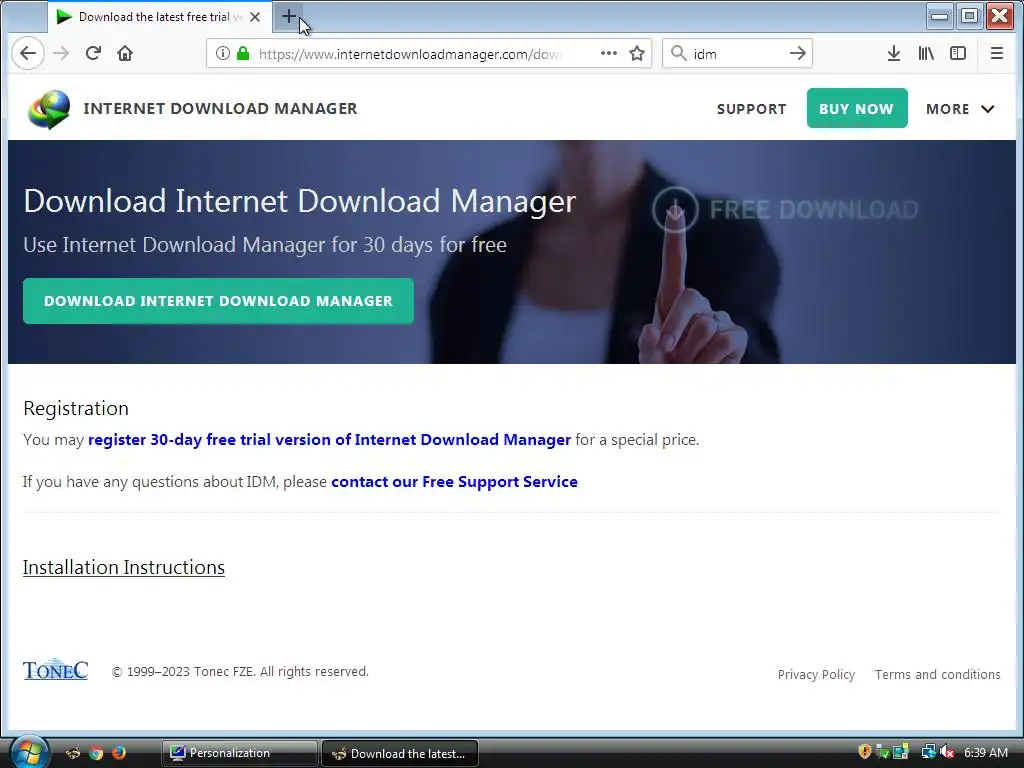Click the Internet Download Manager globe logo
This screenshot has width=1024, height=768.
49,109
